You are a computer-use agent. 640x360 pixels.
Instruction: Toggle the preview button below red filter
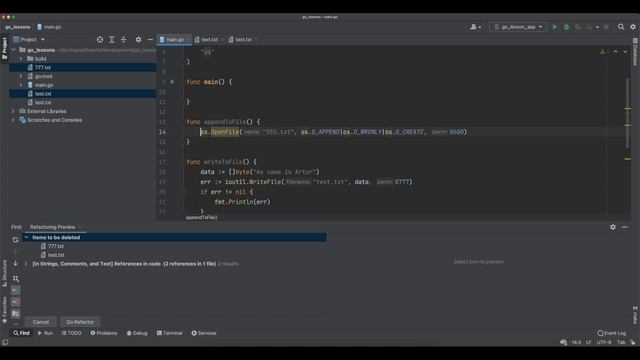click(x=16, y=313)
